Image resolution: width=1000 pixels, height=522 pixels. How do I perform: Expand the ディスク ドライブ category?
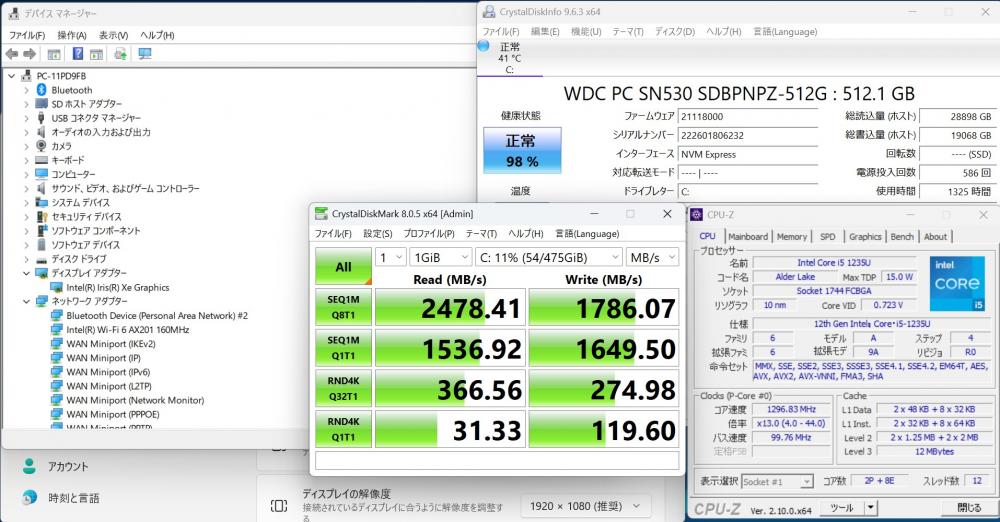click(x=26, y=259)
